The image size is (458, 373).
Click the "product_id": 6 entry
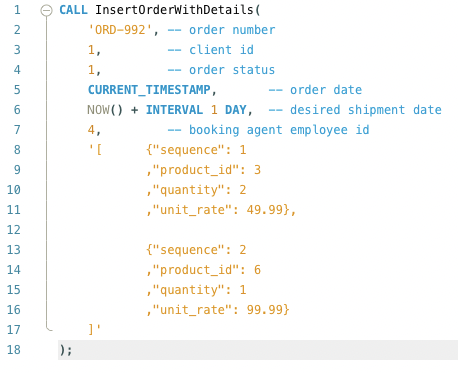click(207, 270)
